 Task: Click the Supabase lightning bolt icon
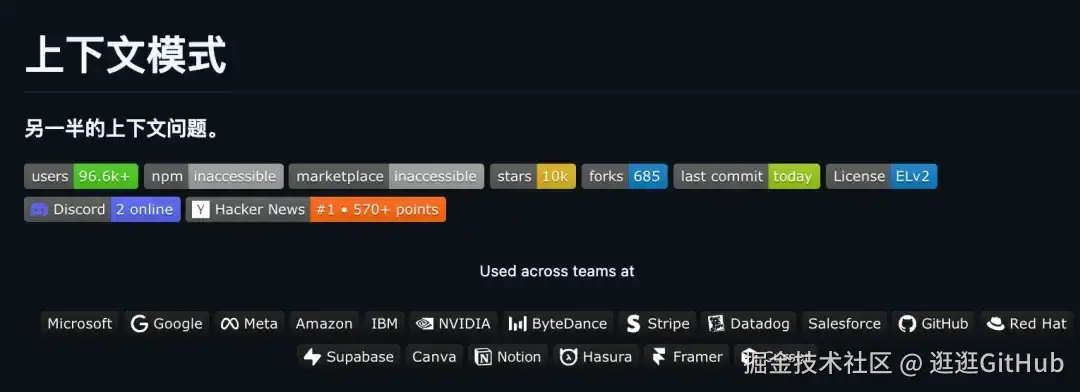(313, 357)
